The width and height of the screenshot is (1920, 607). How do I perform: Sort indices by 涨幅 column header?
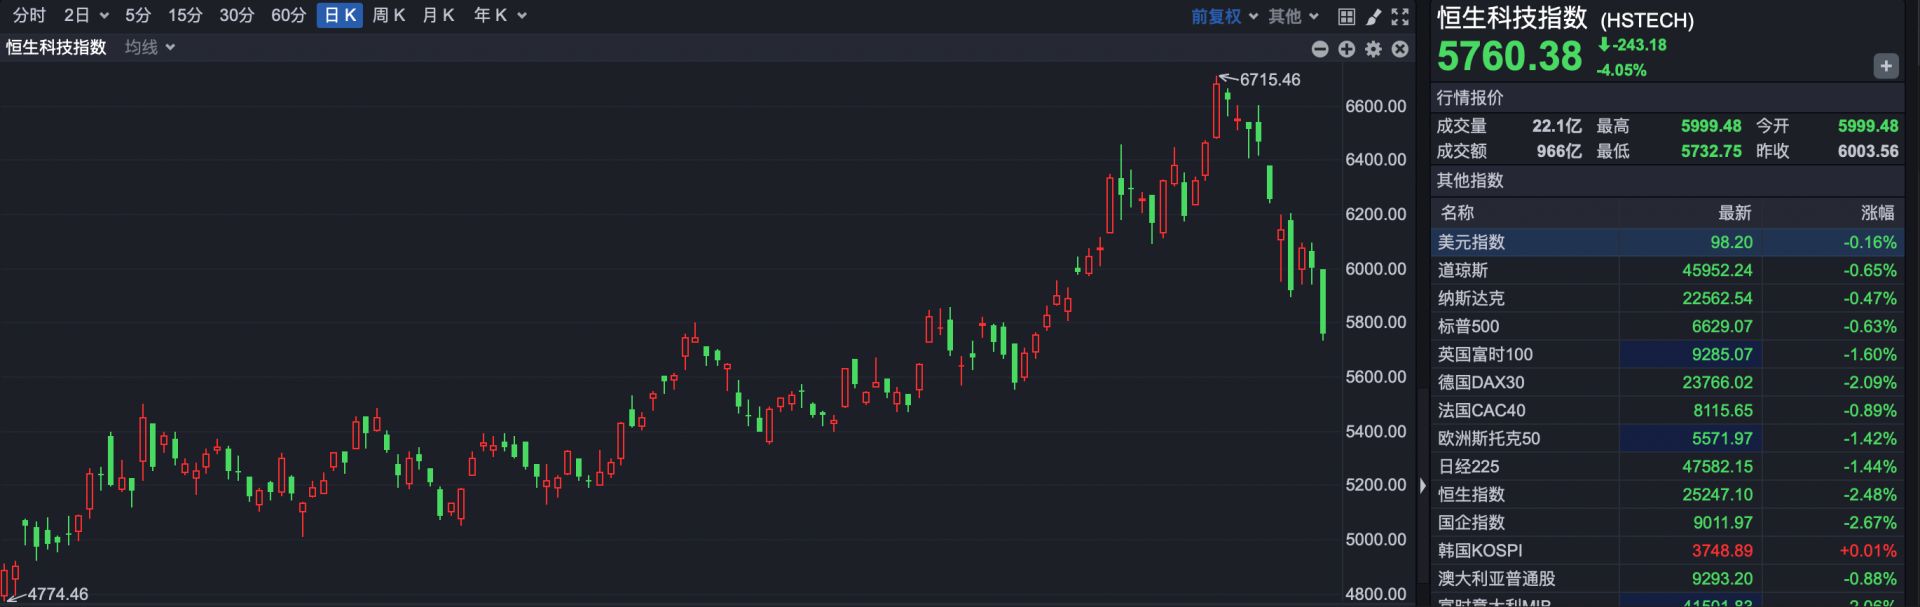point(1877,212)
